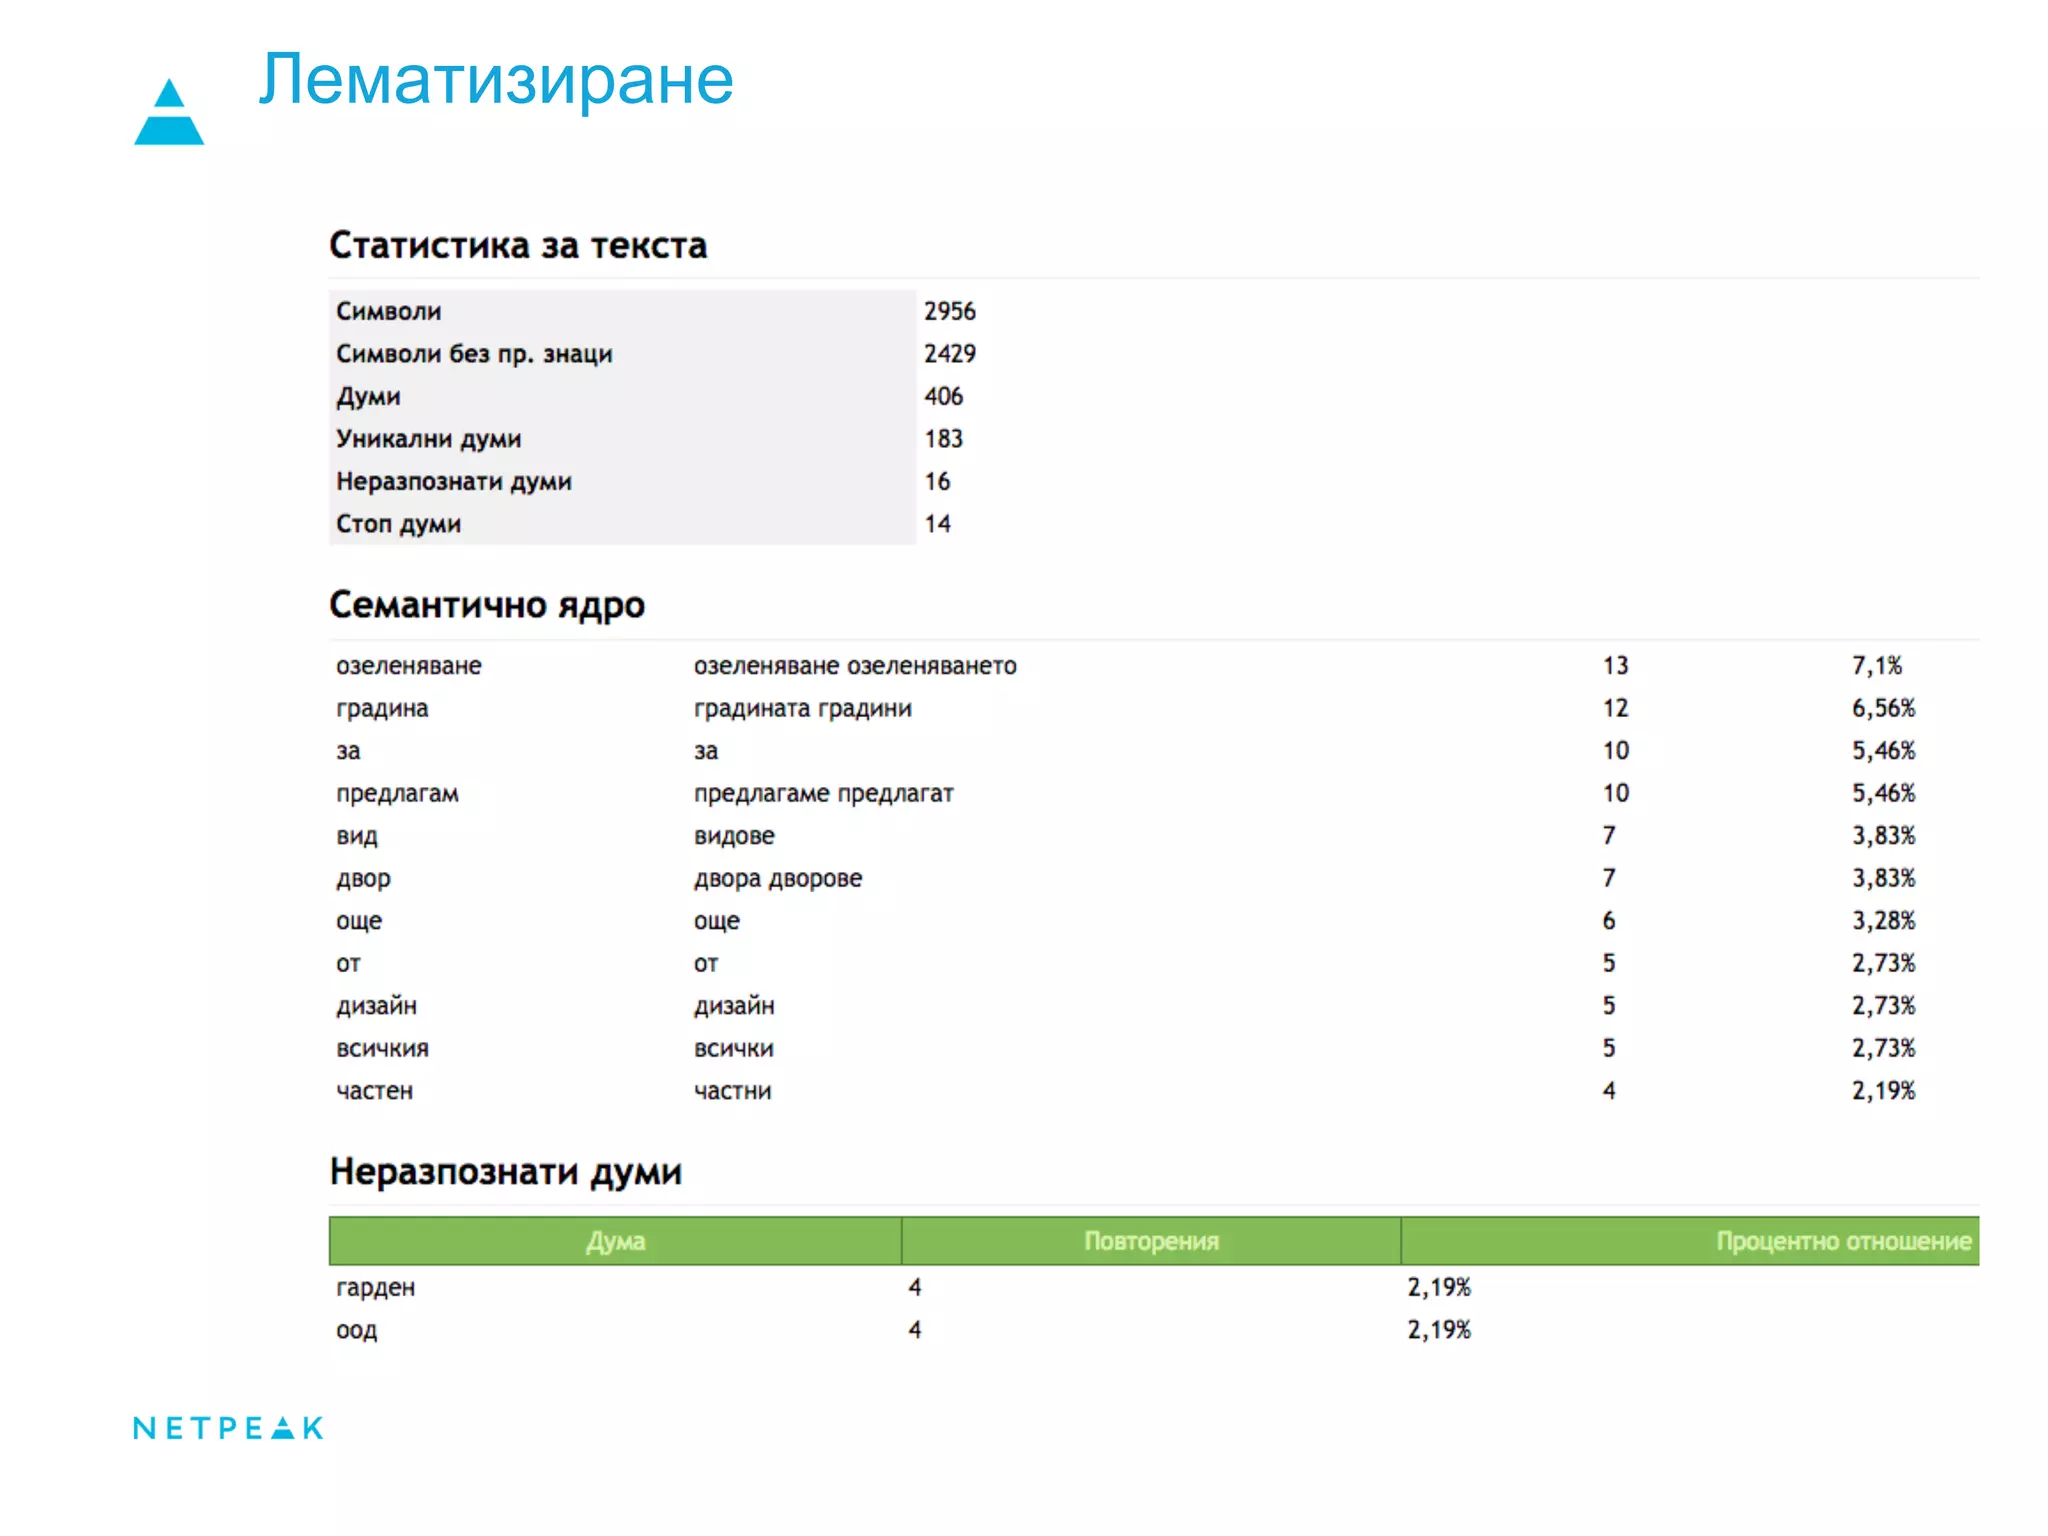Click the lemma градина
Screen dimensions: 2048x1536
click(x=382, y=709)
